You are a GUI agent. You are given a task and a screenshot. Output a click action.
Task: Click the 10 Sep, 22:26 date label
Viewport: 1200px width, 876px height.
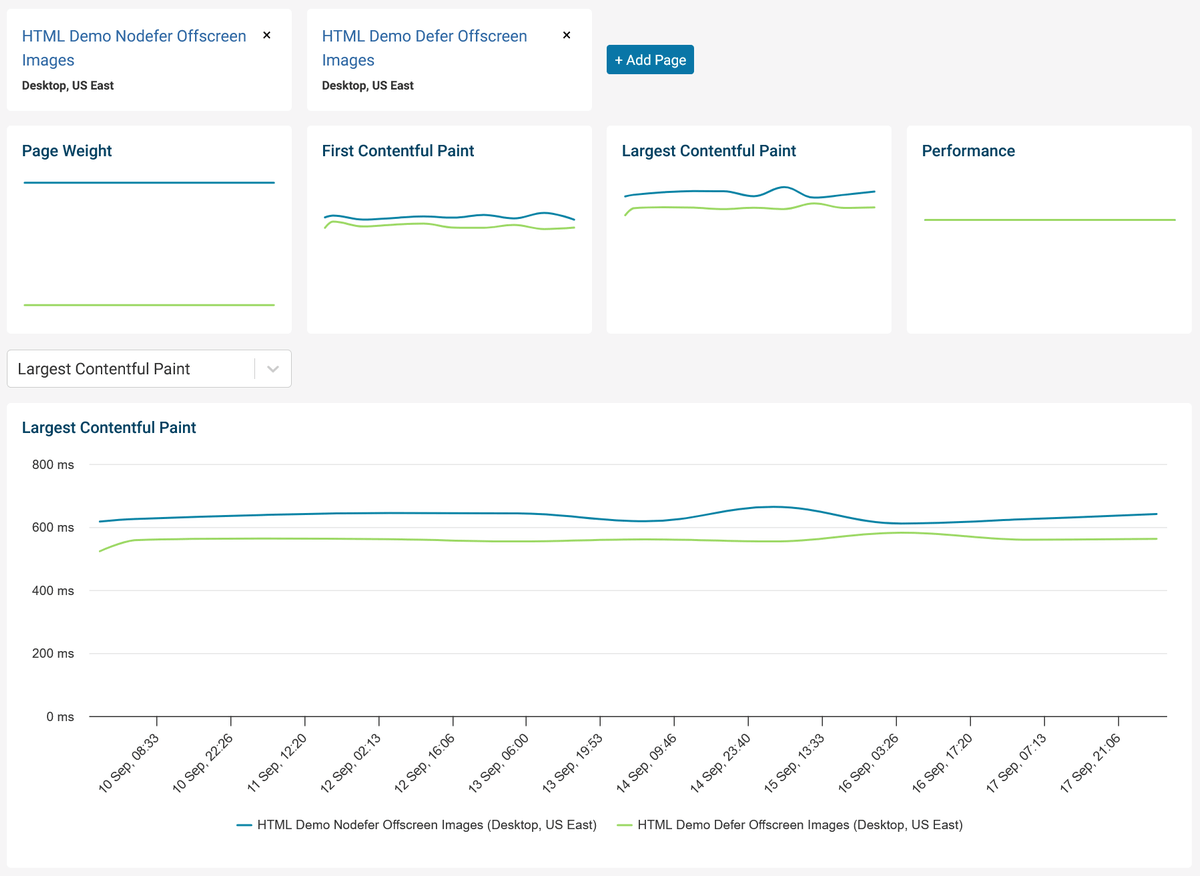pyautogui.click(x=202, y=763)
